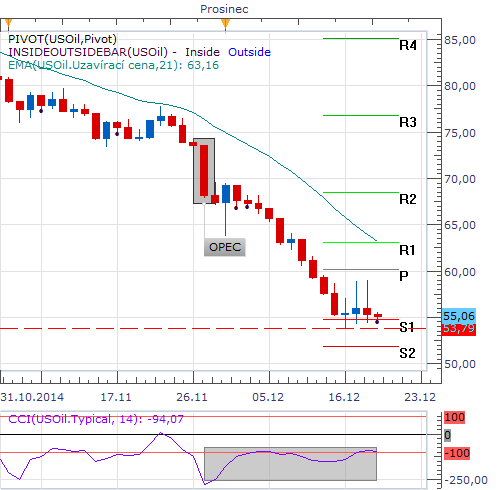Click the current price tag 55,06
Image resolution: width=499 pixels, height=490 pixels.
[459, 316]
